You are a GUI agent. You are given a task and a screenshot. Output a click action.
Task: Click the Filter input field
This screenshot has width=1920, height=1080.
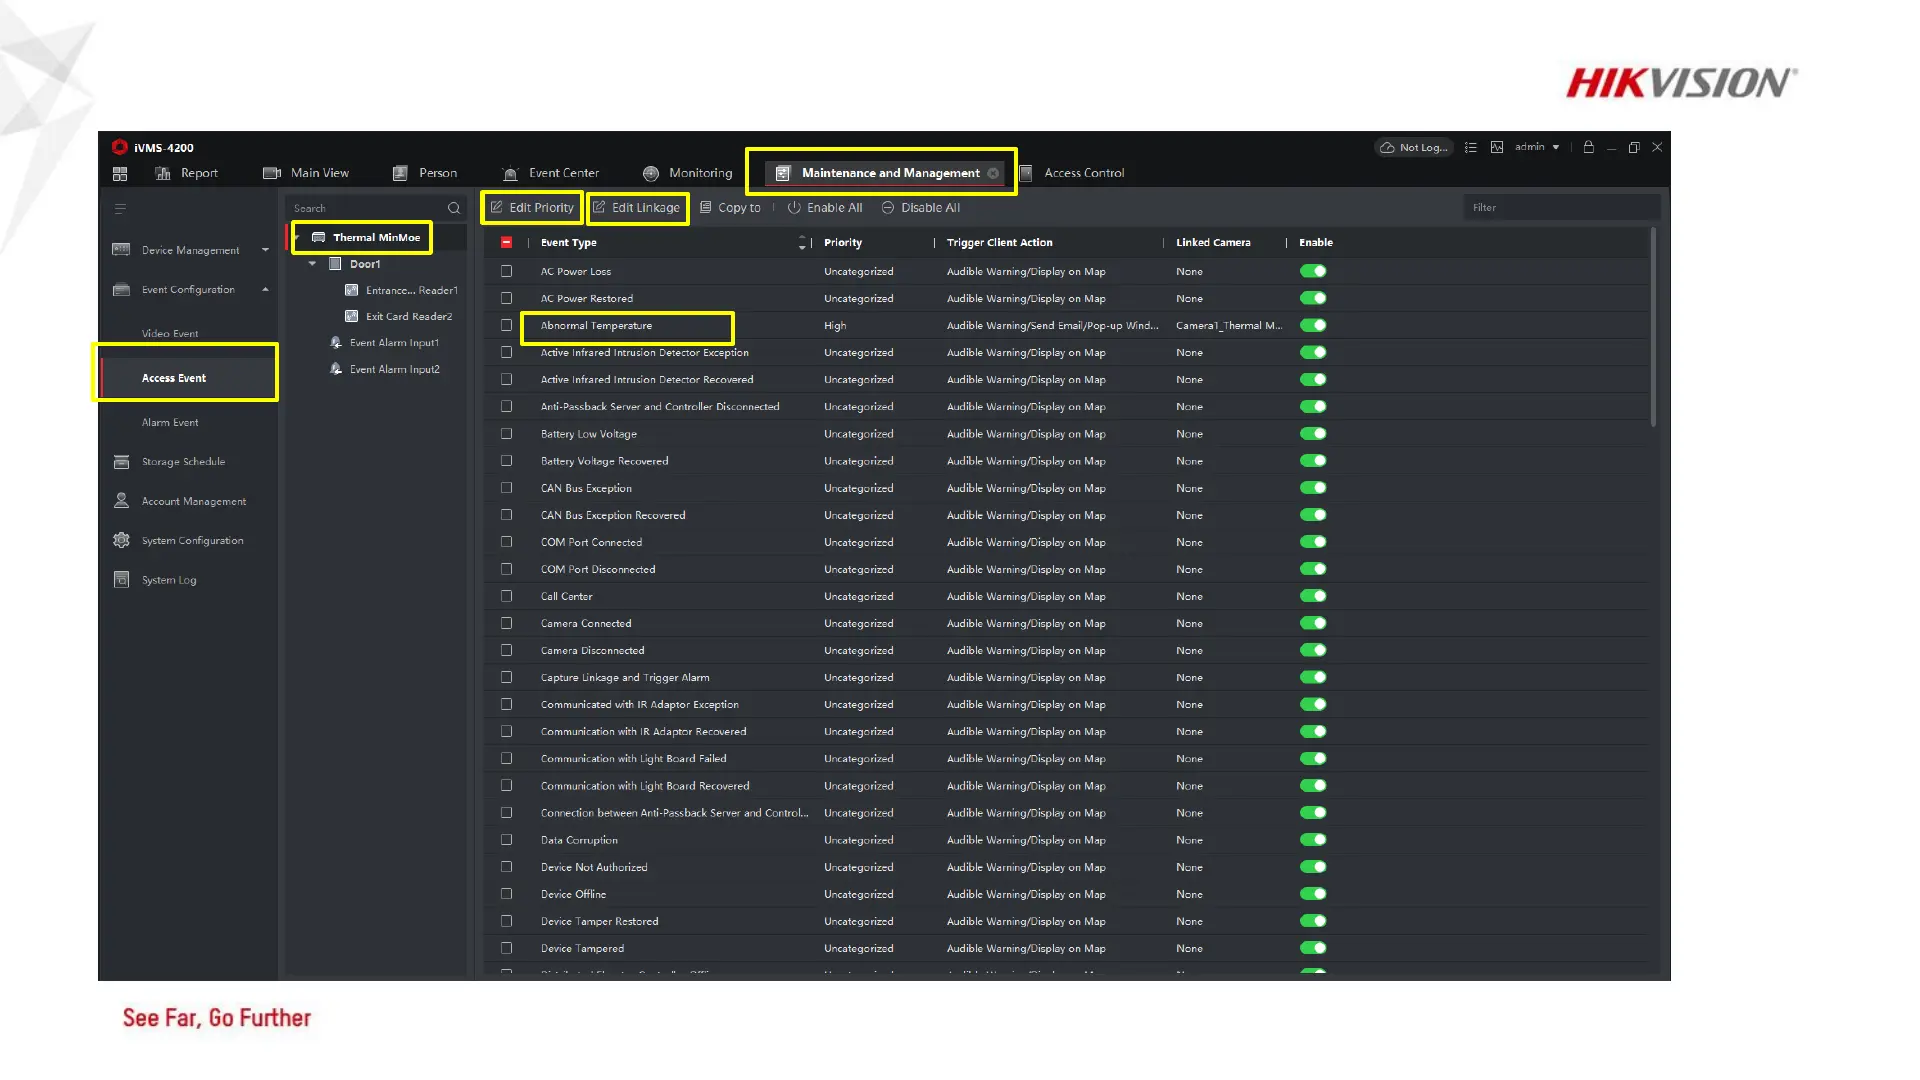click(x=1561, y=208)
